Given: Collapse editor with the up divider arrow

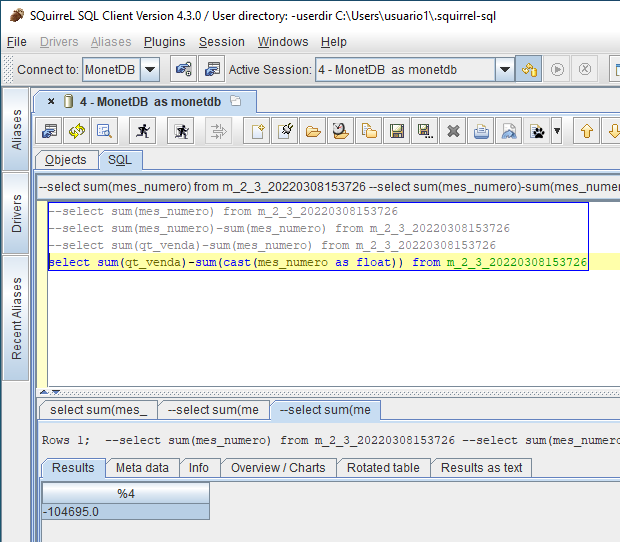Looking at the screenshot, I should pos(44,392).
